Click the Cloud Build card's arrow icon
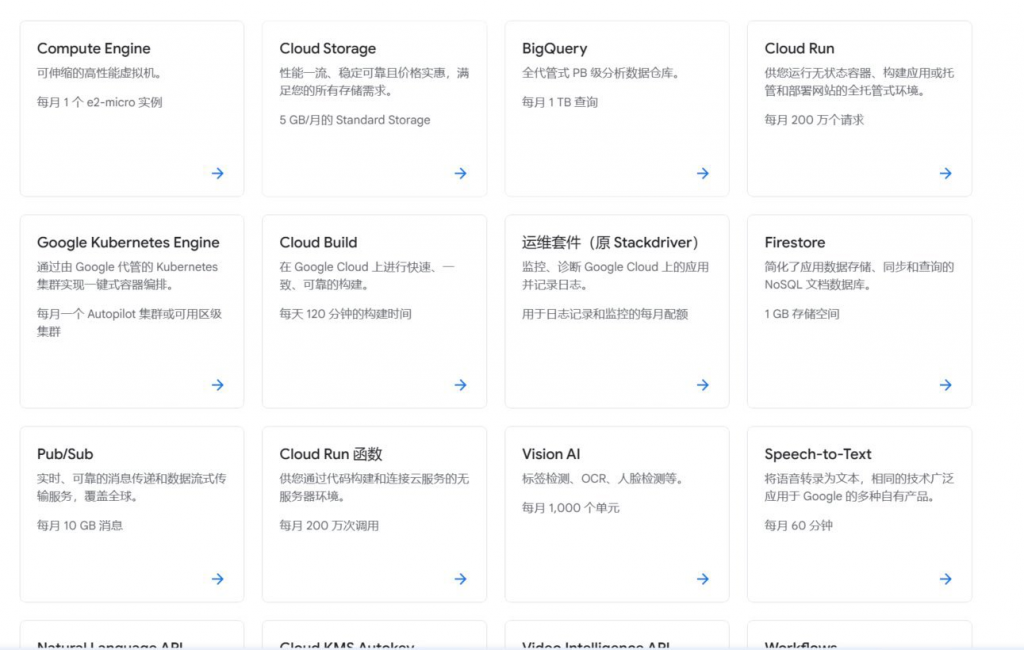 click(x=460, y=385)
